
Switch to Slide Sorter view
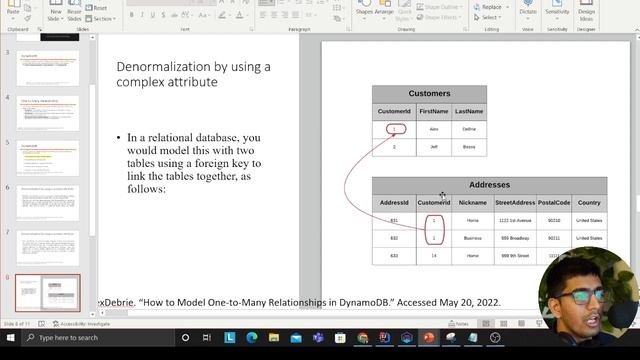coord(504,324)
